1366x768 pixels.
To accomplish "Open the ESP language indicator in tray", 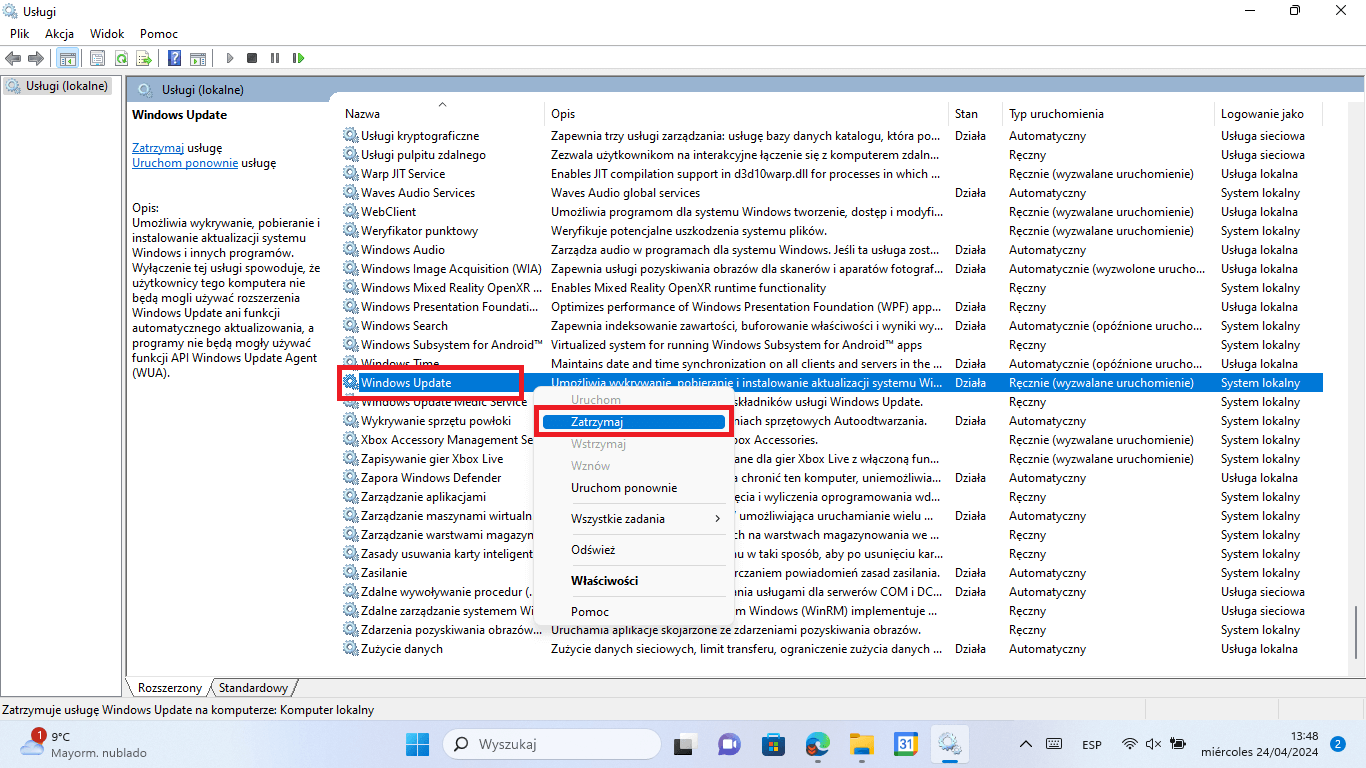I will click(1092, 744).
